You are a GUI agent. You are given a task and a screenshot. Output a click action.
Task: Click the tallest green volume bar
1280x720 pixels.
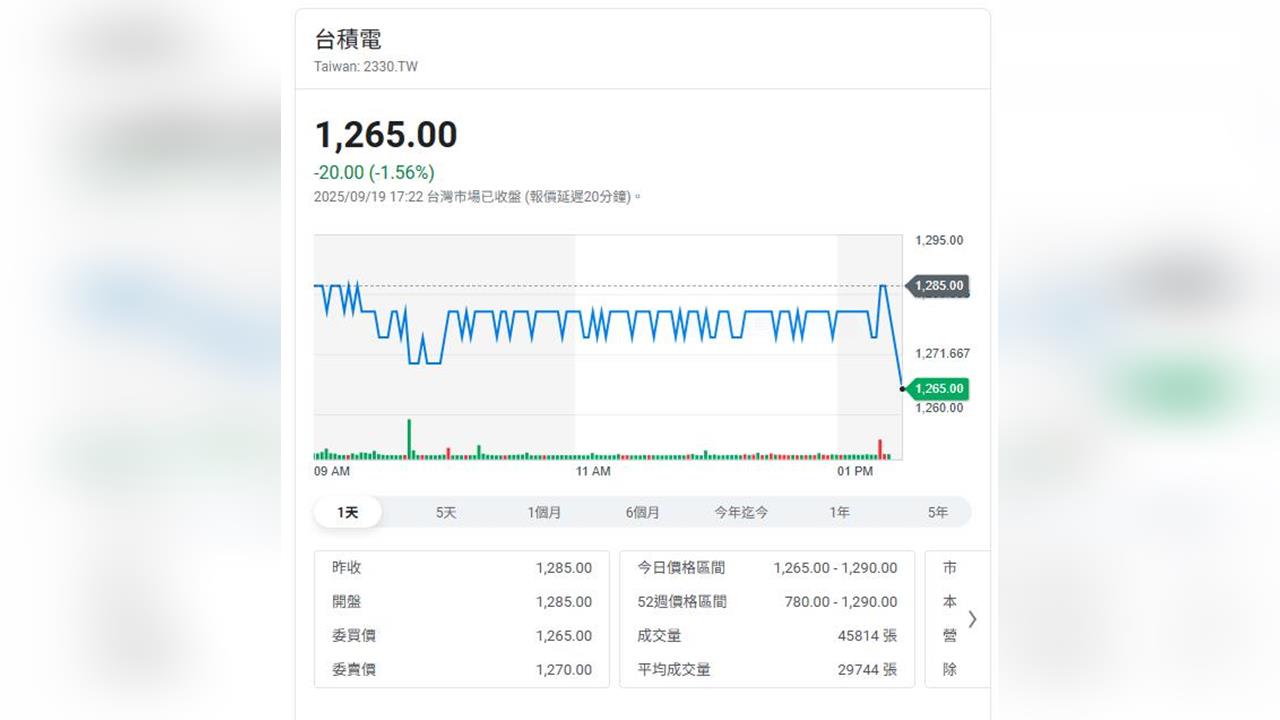click(409, 439)
